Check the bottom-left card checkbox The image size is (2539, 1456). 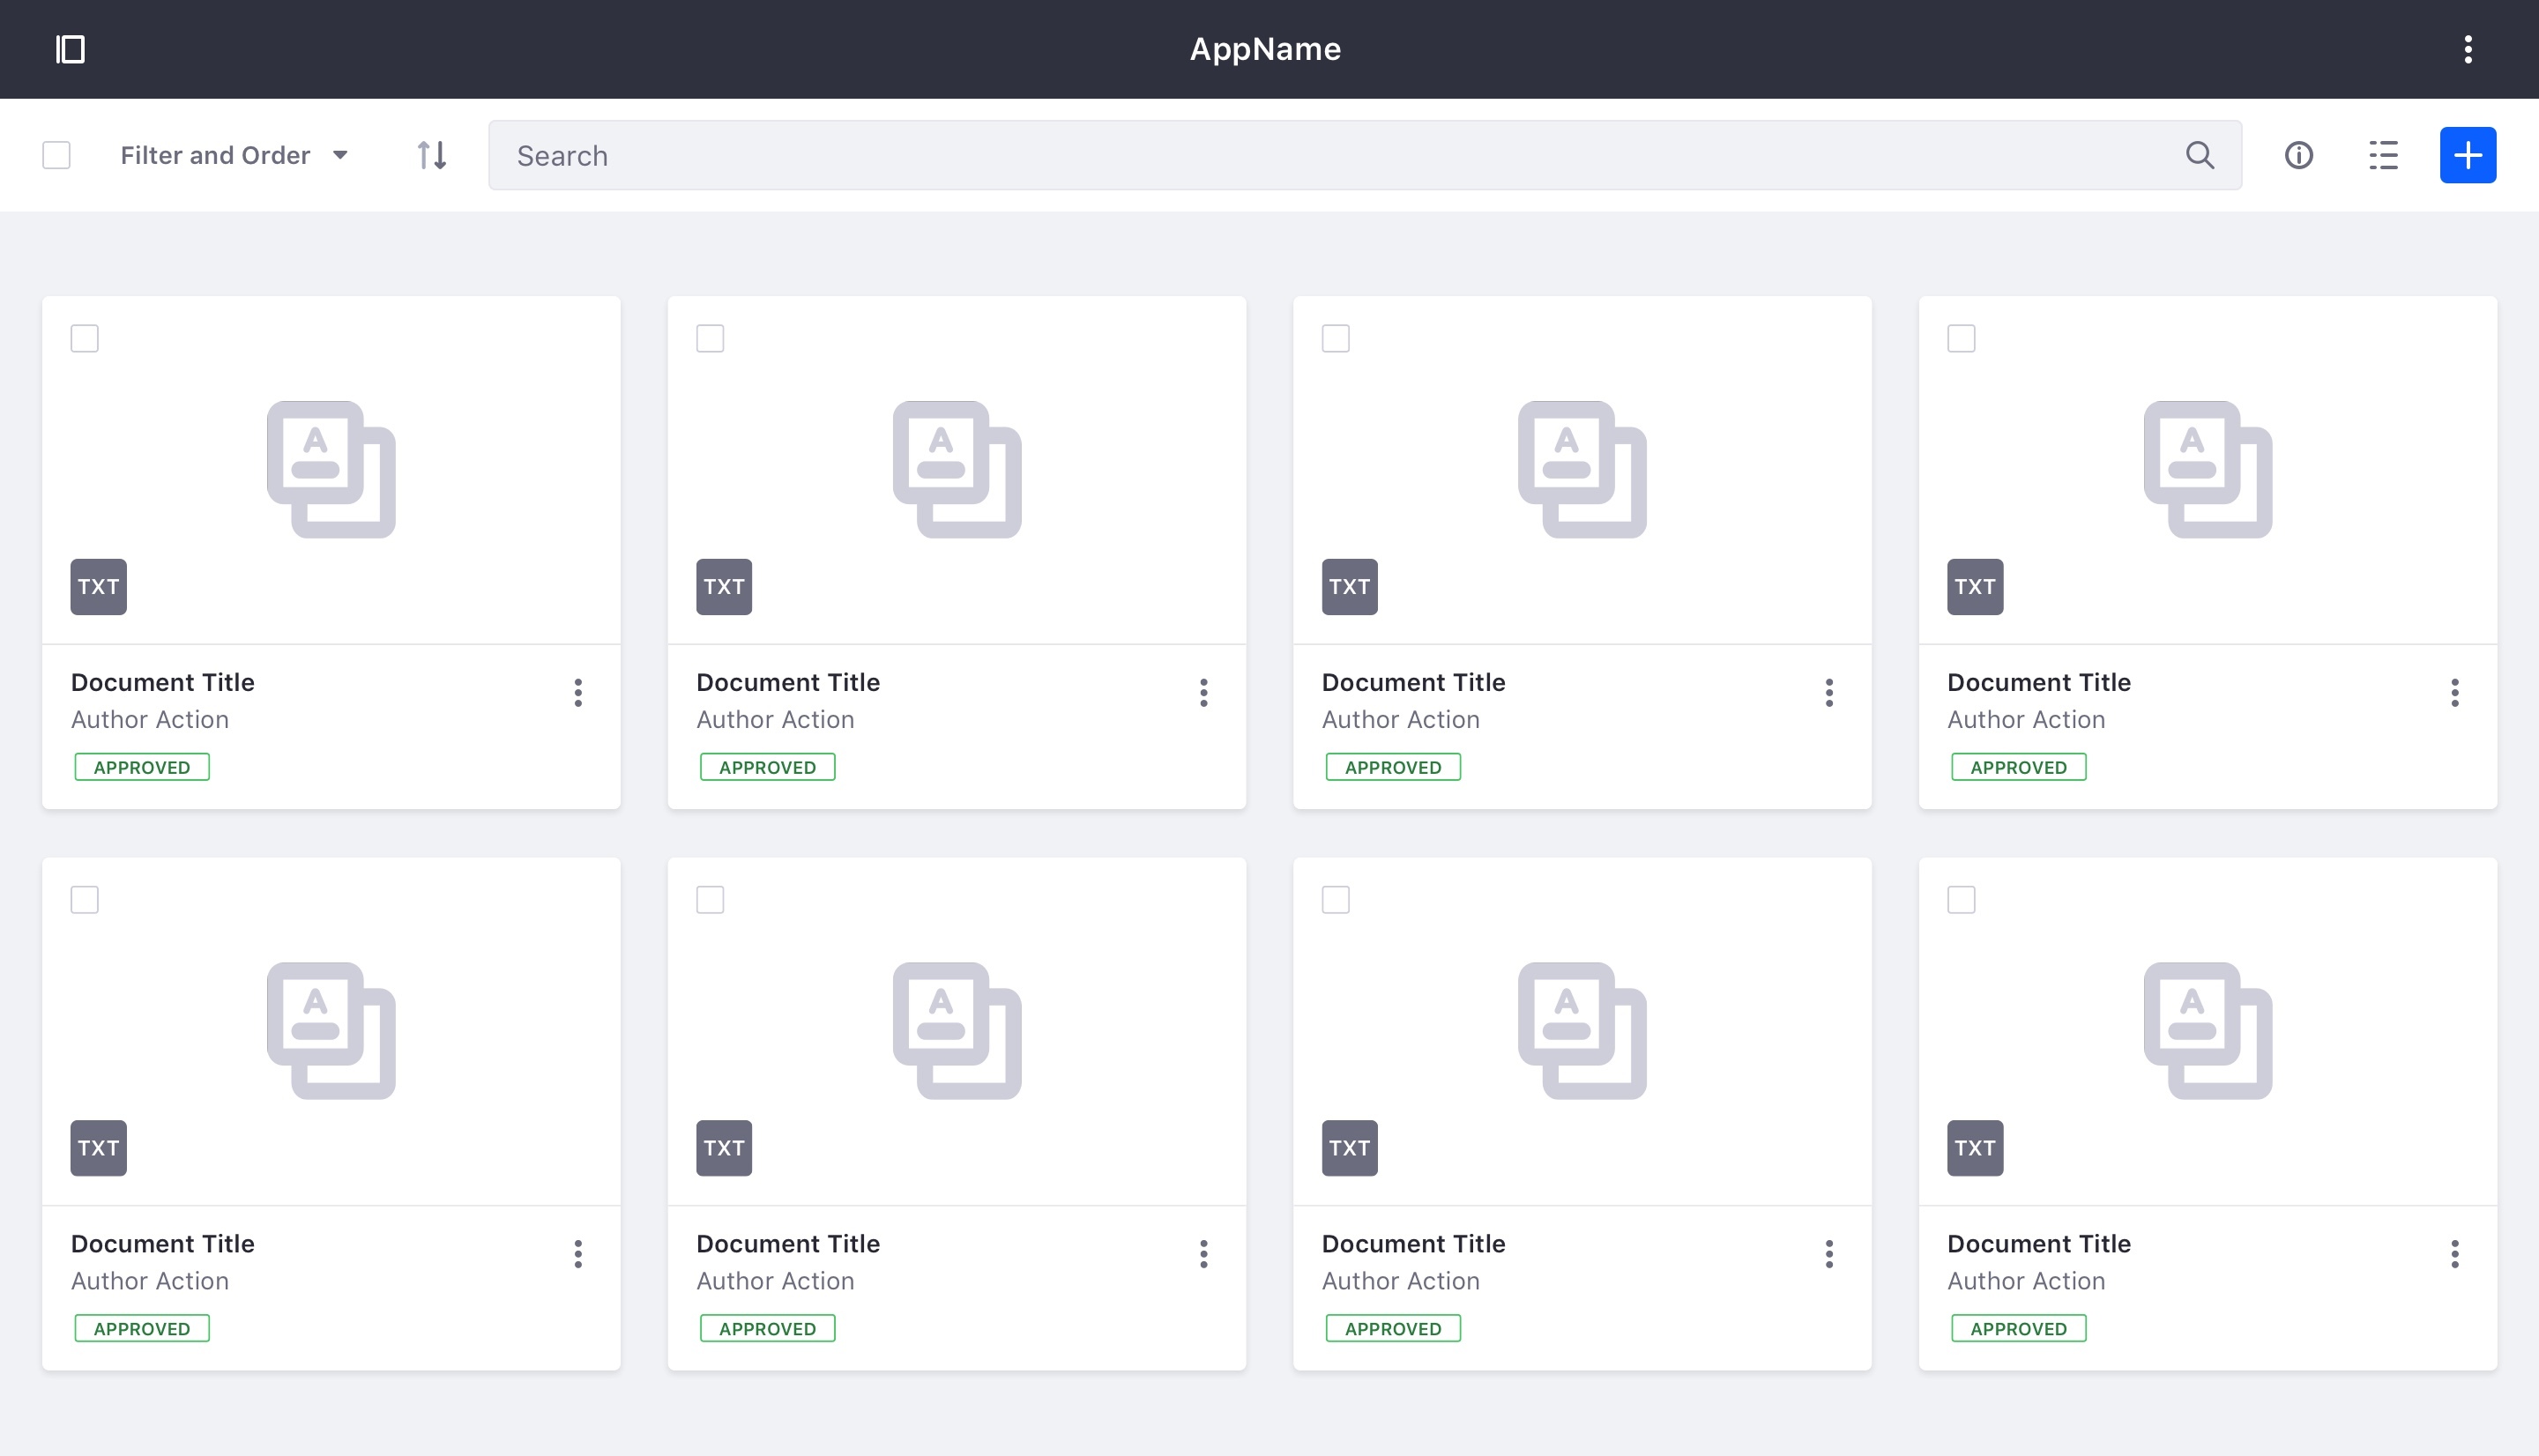[85, 900]
